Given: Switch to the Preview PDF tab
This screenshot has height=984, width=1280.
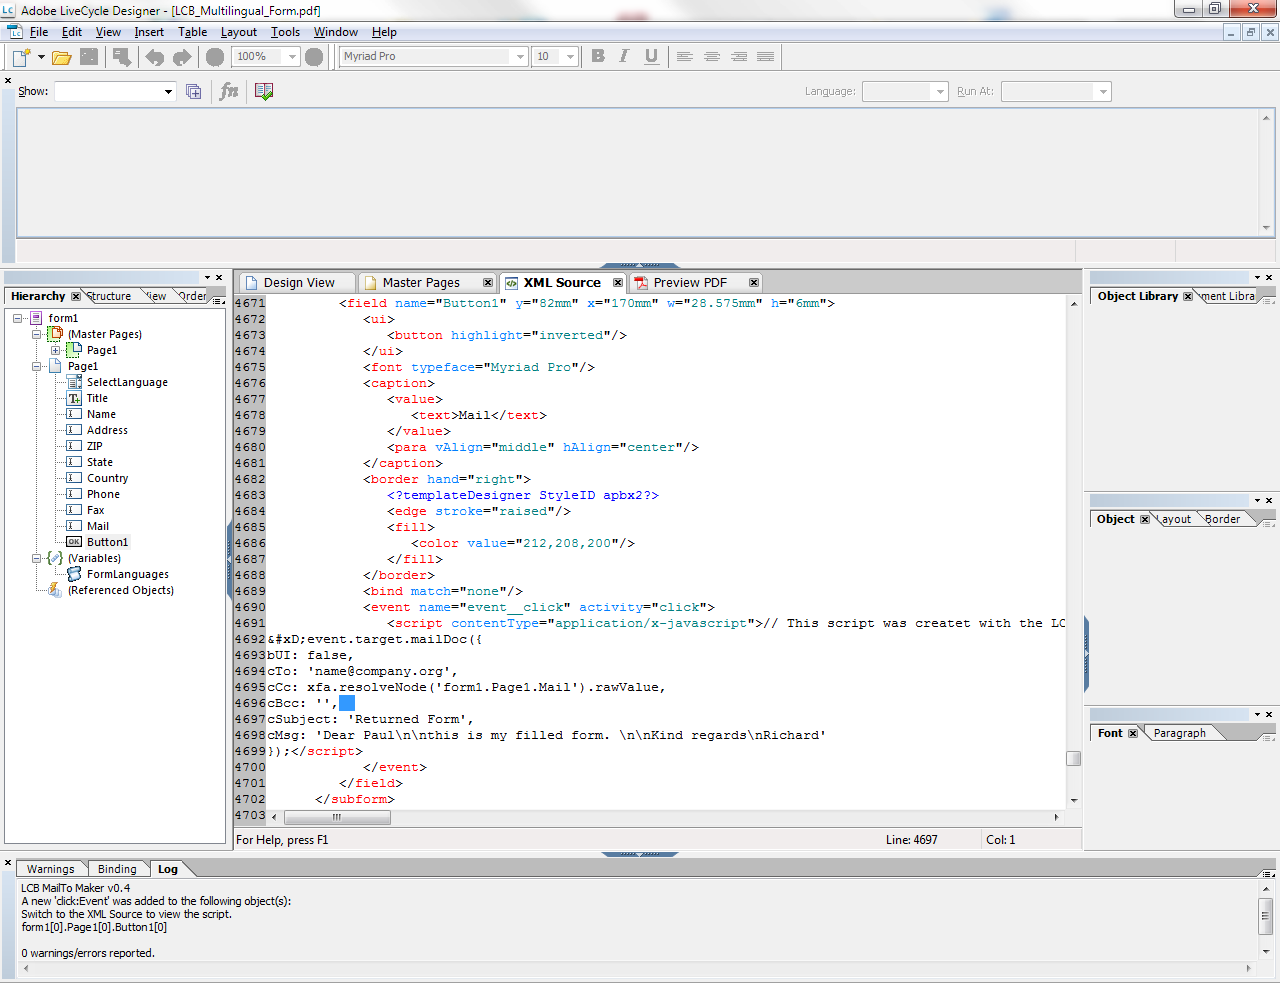Looking at the screenshot, I should coord(689,283).
